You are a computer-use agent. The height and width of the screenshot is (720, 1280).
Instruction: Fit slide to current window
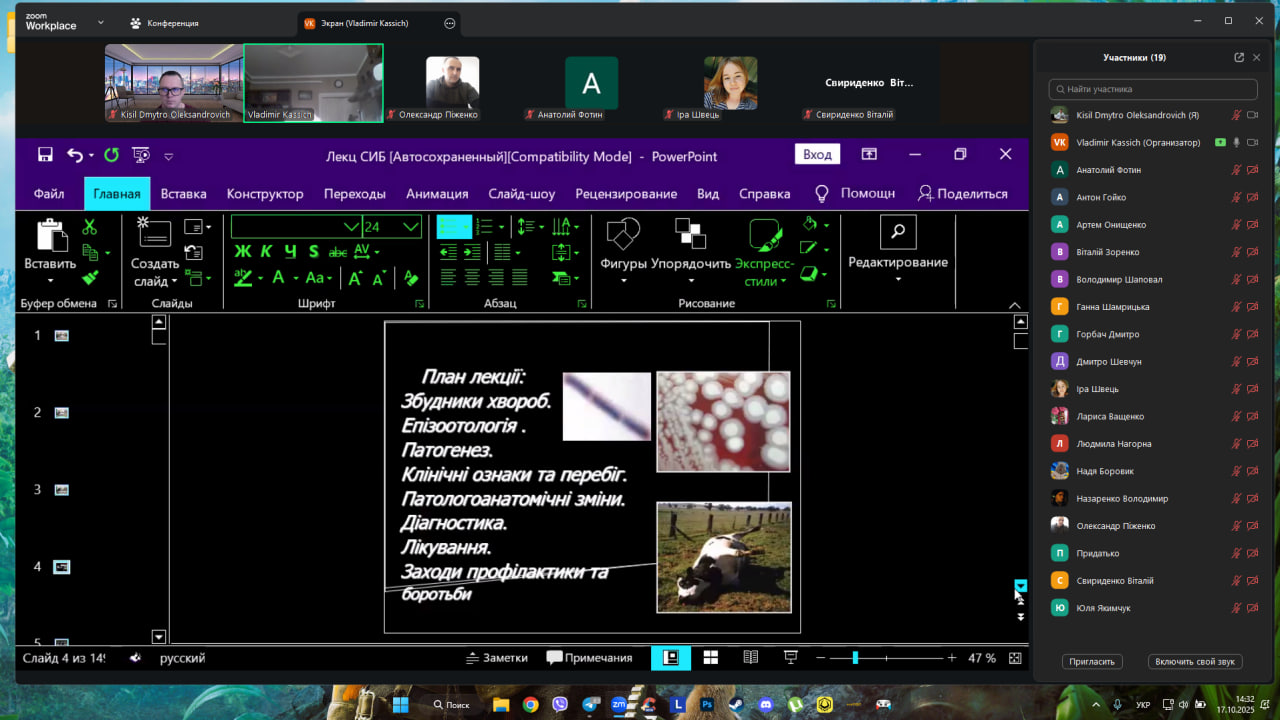[1015, 658]
